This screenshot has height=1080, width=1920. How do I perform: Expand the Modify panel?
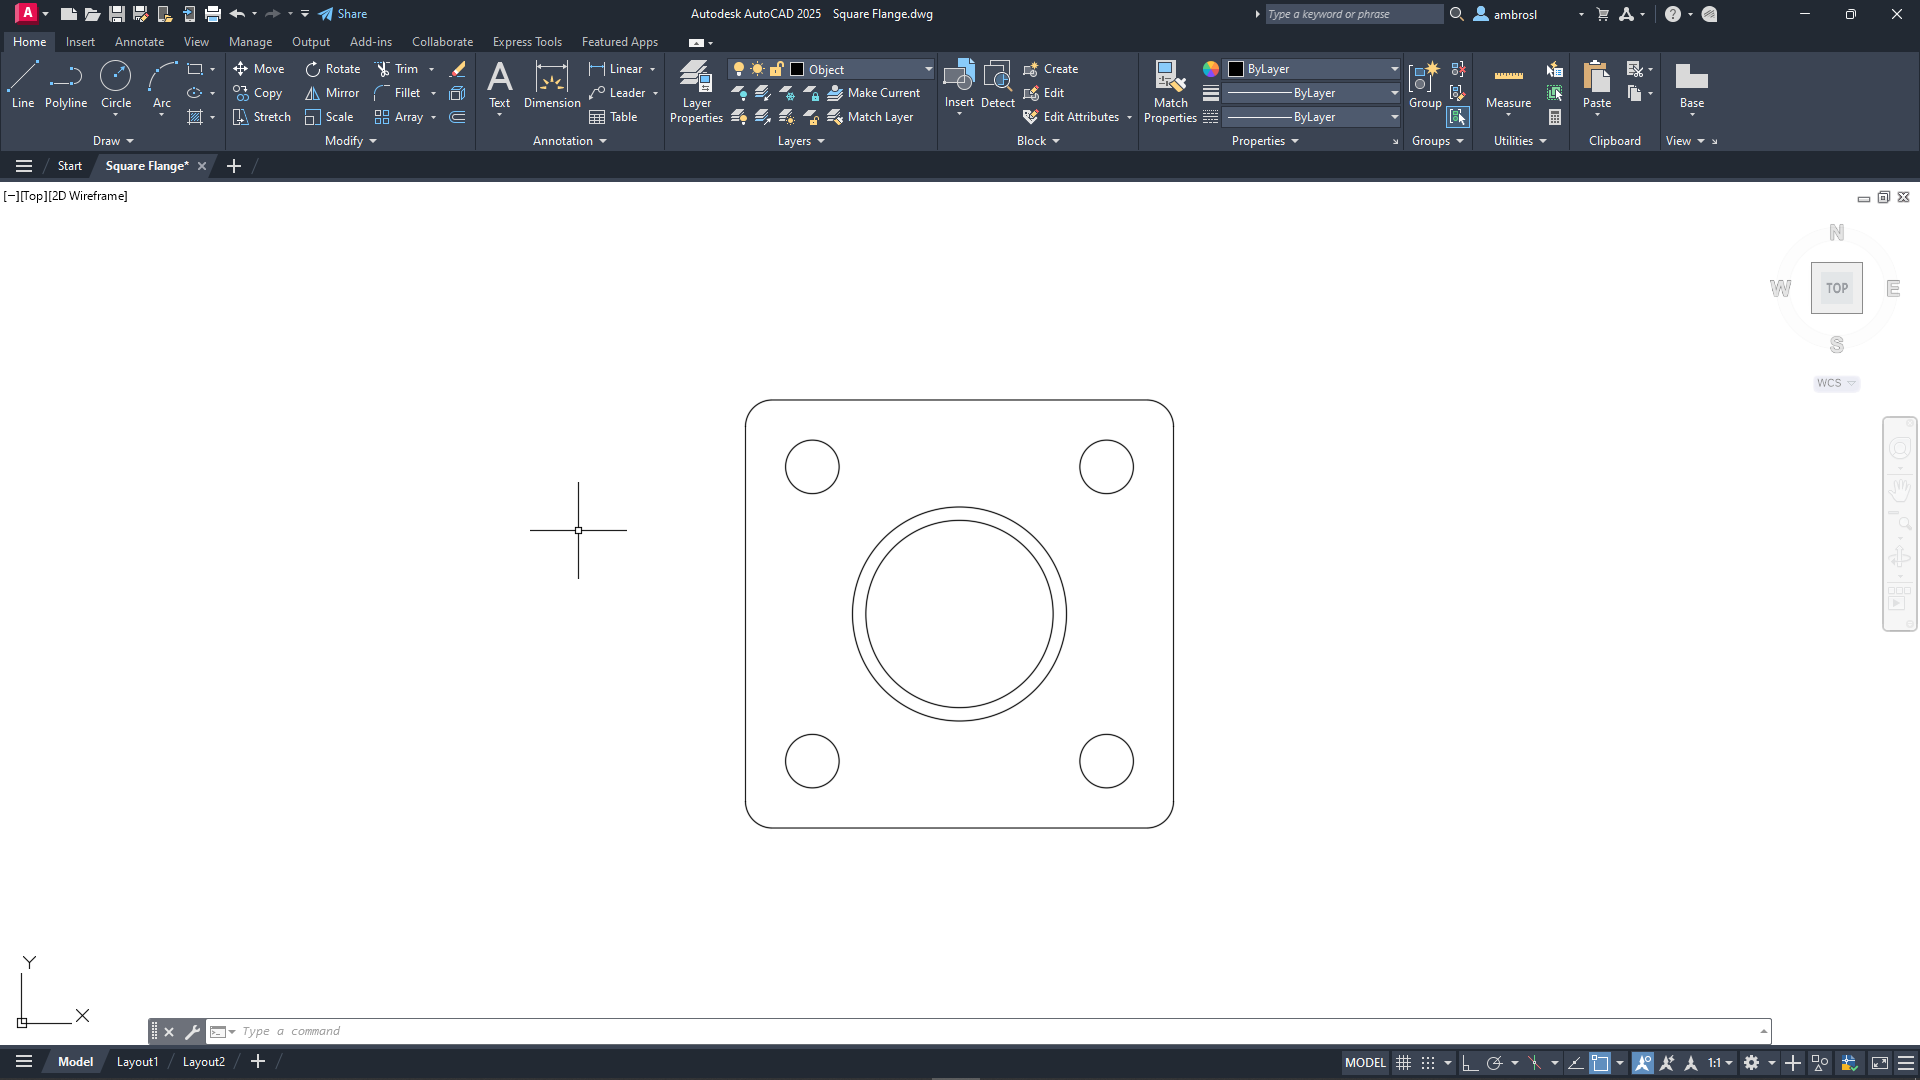pyautogui.click(x=350, y=141)
